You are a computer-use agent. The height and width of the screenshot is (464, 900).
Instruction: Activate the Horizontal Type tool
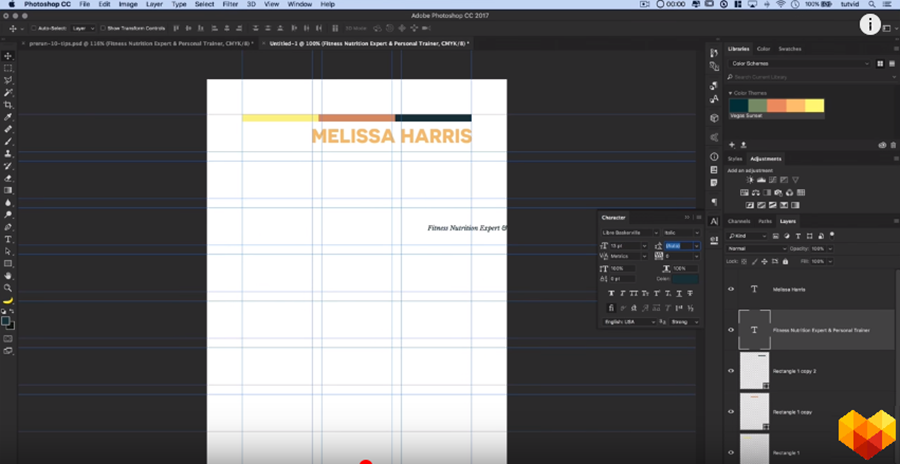click(8, 239)
